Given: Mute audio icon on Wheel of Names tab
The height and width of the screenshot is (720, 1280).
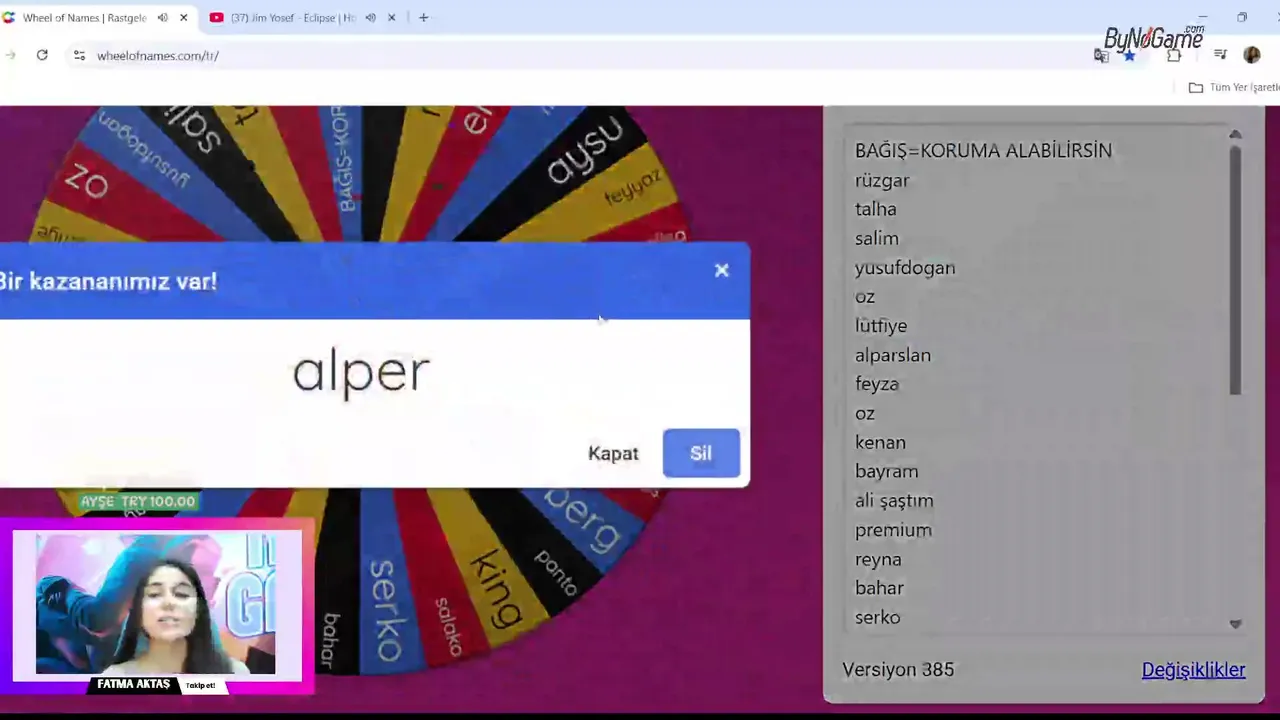Looking at the screenshot, I should pyautogui.click(x=162, y=18).
